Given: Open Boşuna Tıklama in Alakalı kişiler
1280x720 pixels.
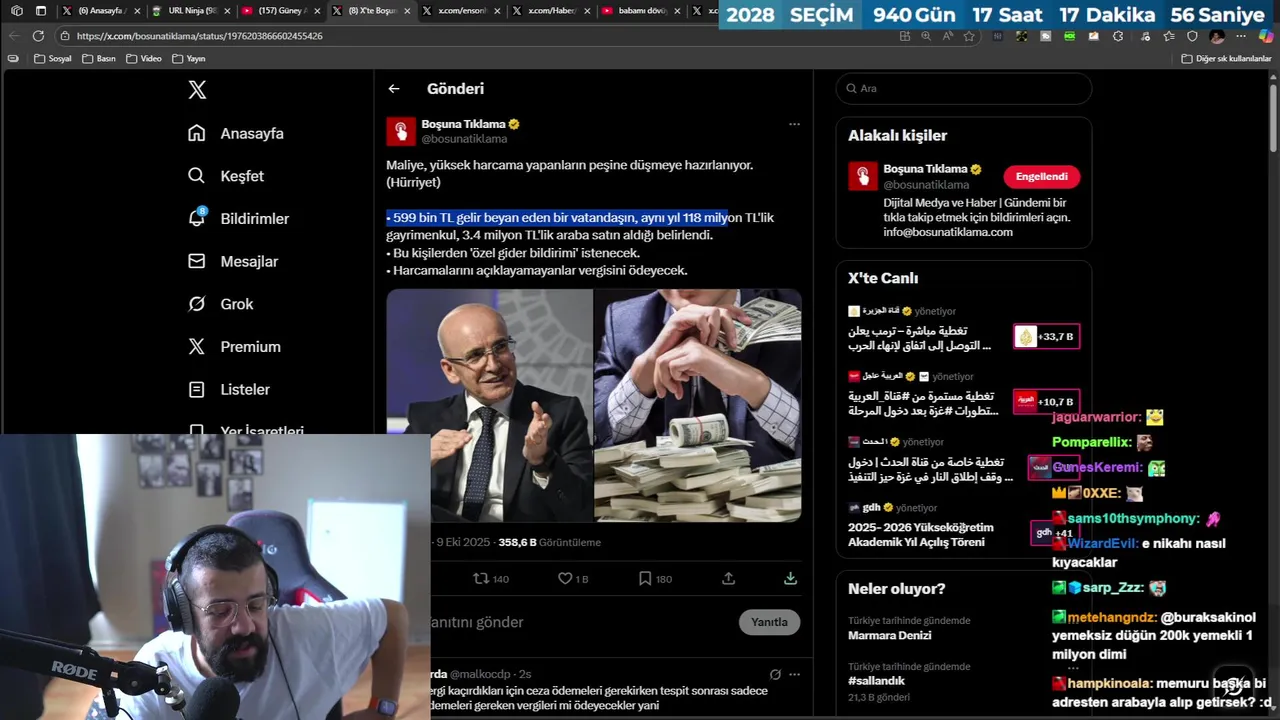Looking at the screenshot, I should coord(926,169).
